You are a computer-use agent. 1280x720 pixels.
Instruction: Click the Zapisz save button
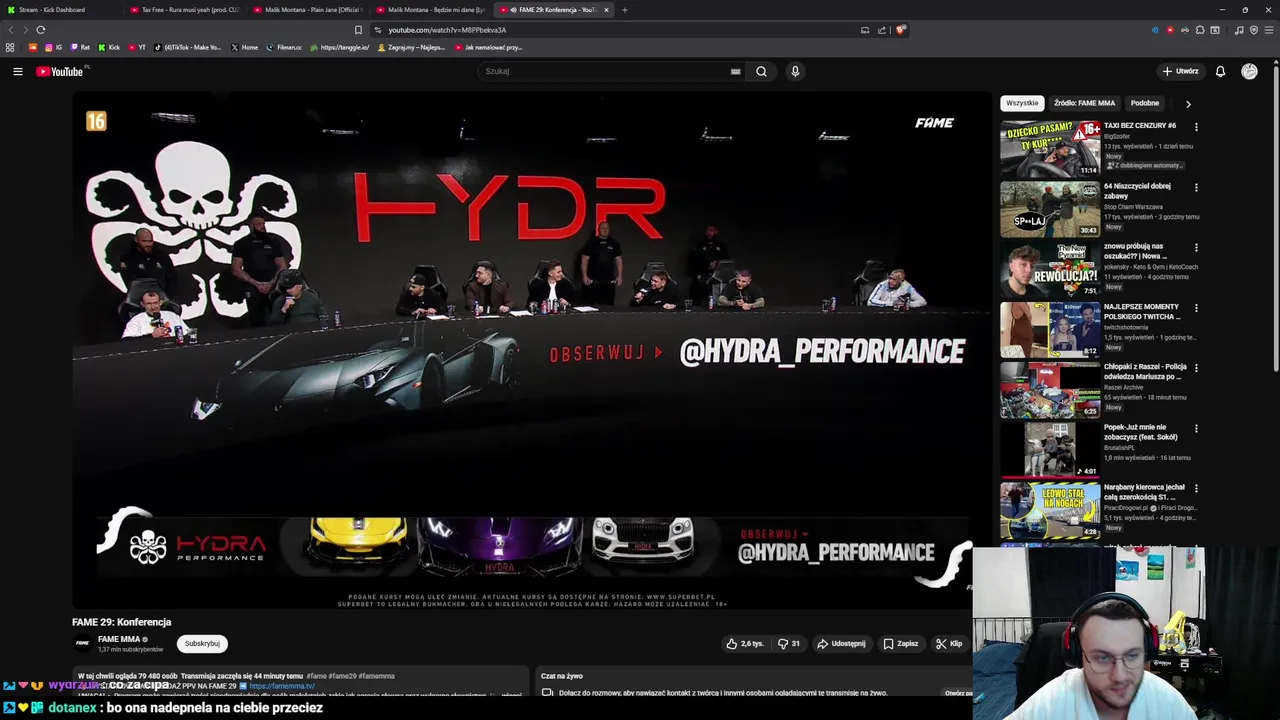pos(900,644)
